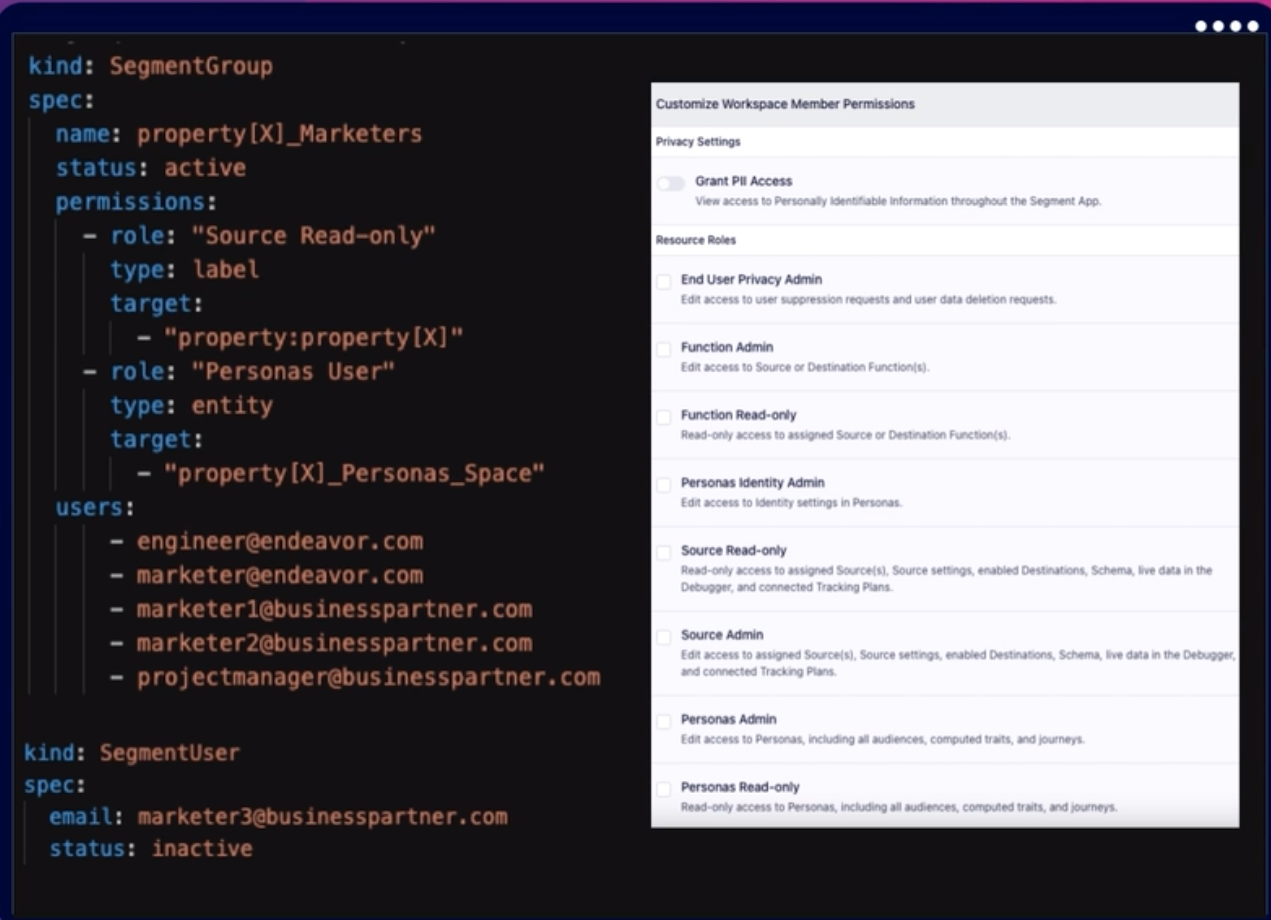The height and width of the screenshot is (920, 1271).
Task: Click the "status: active" code line
Action: coord(151,168)
